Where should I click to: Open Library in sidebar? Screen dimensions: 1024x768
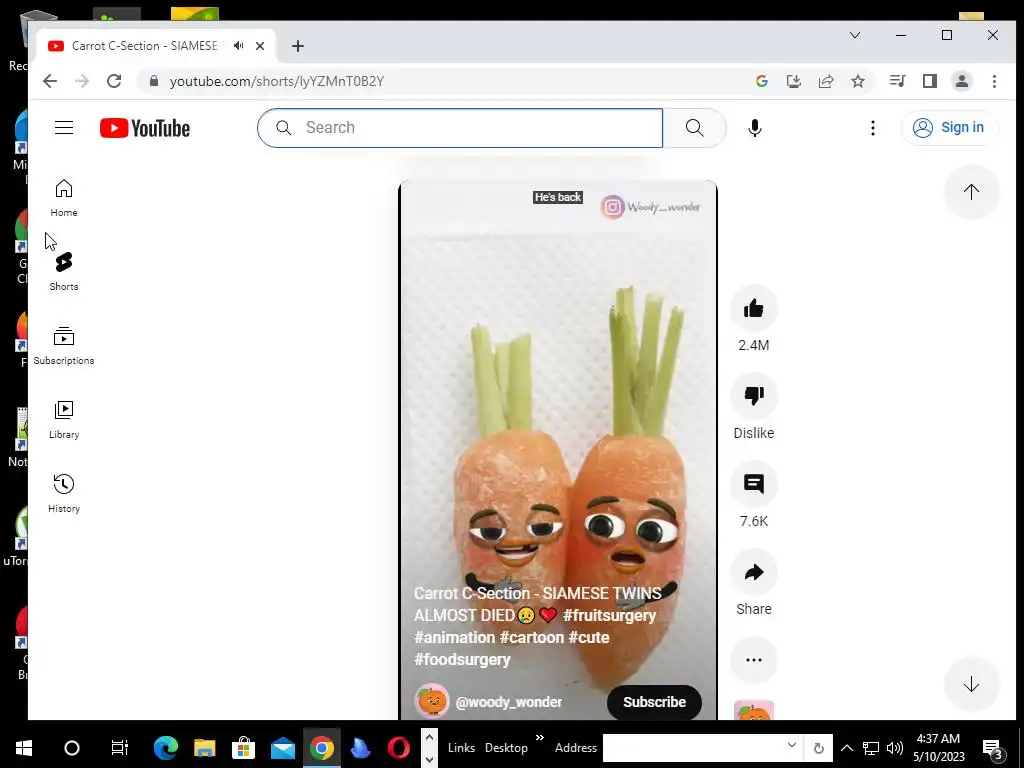coord(64,419)
